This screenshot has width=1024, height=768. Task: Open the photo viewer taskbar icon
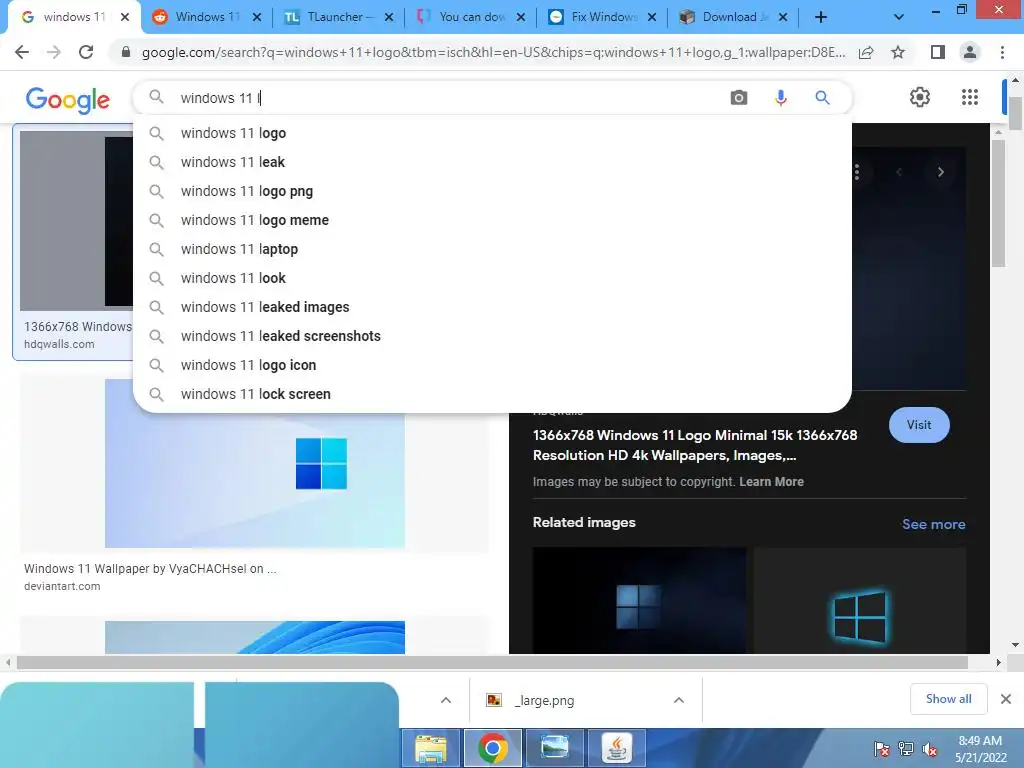(x=554, y=748)
